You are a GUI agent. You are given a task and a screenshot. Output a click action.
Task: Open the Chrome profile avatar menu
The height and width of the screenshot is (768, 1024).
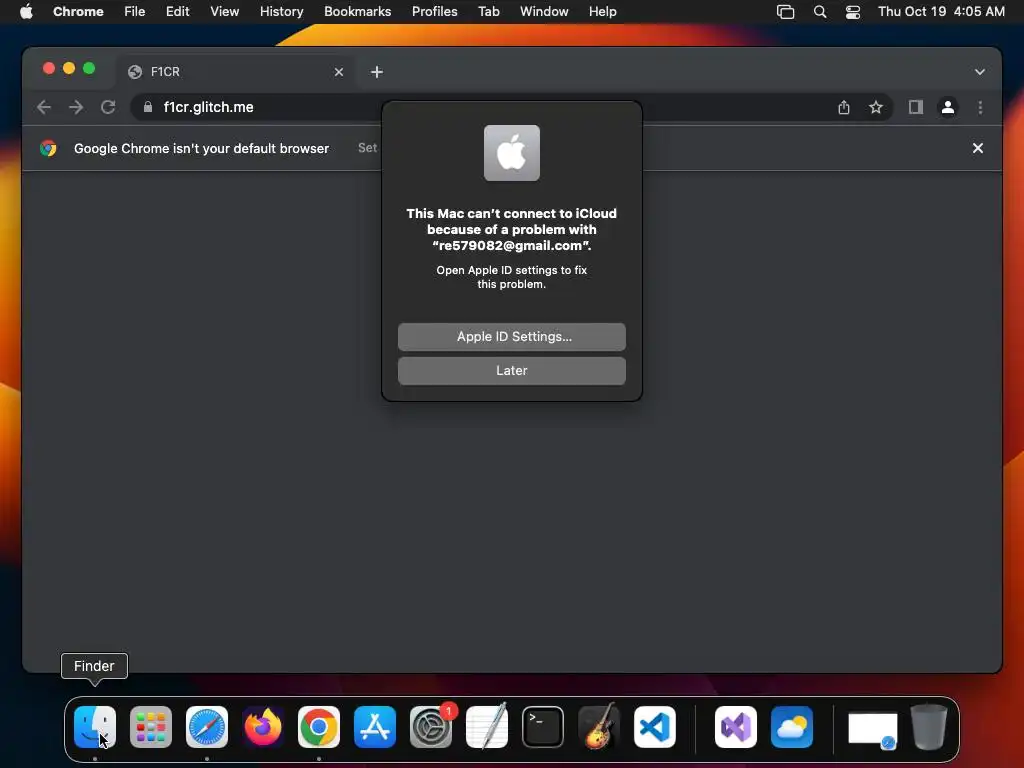point(948,107)
